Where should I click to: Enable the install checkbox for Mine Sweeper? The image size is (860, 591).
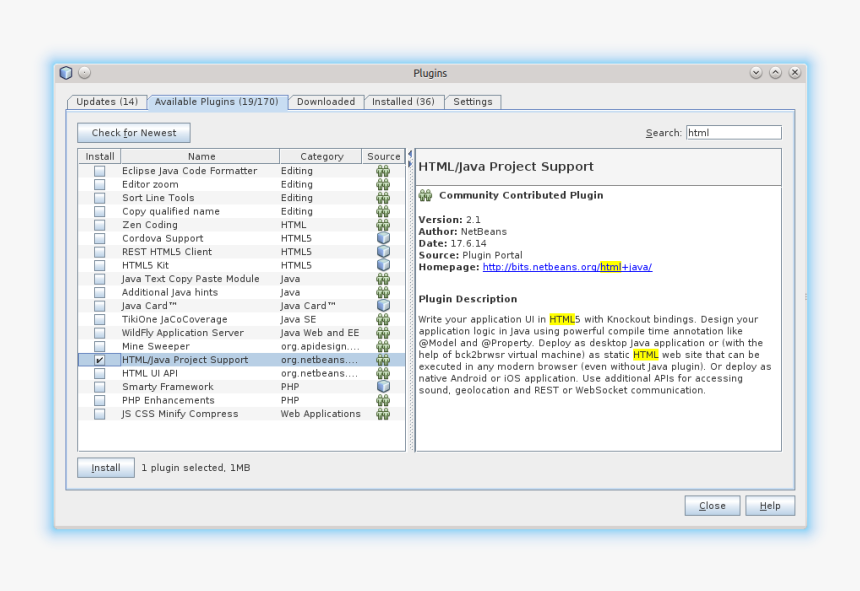tap(99, 347)
